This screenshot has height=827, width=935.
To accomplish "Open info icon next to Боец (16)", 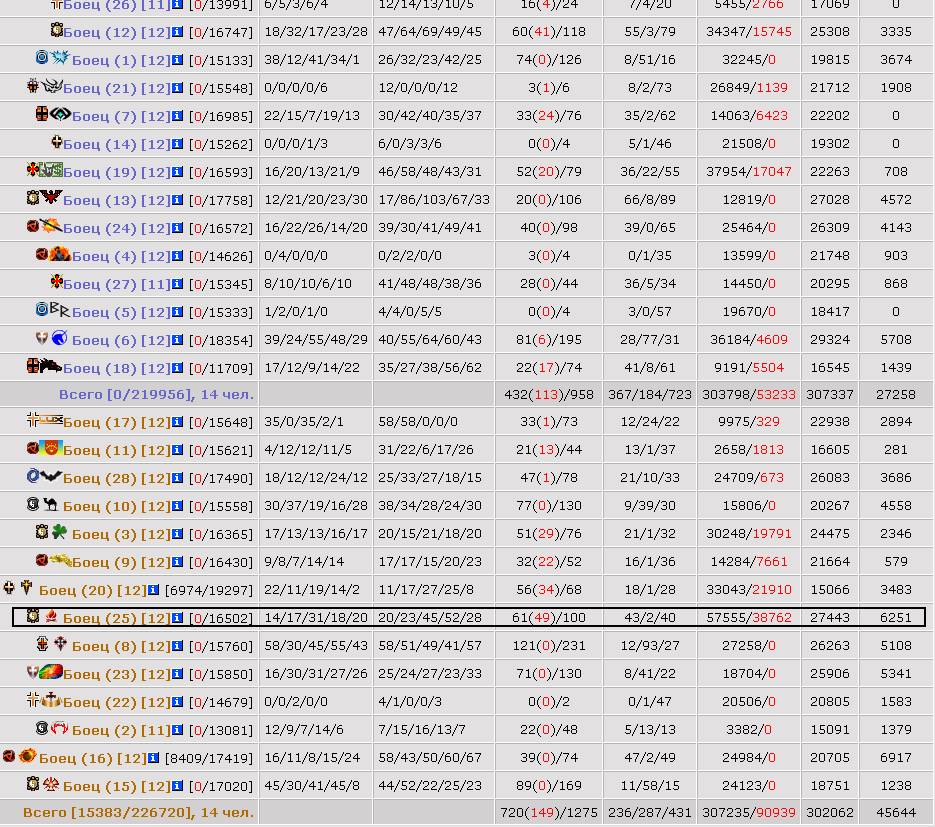I will [x=153, y=758].
